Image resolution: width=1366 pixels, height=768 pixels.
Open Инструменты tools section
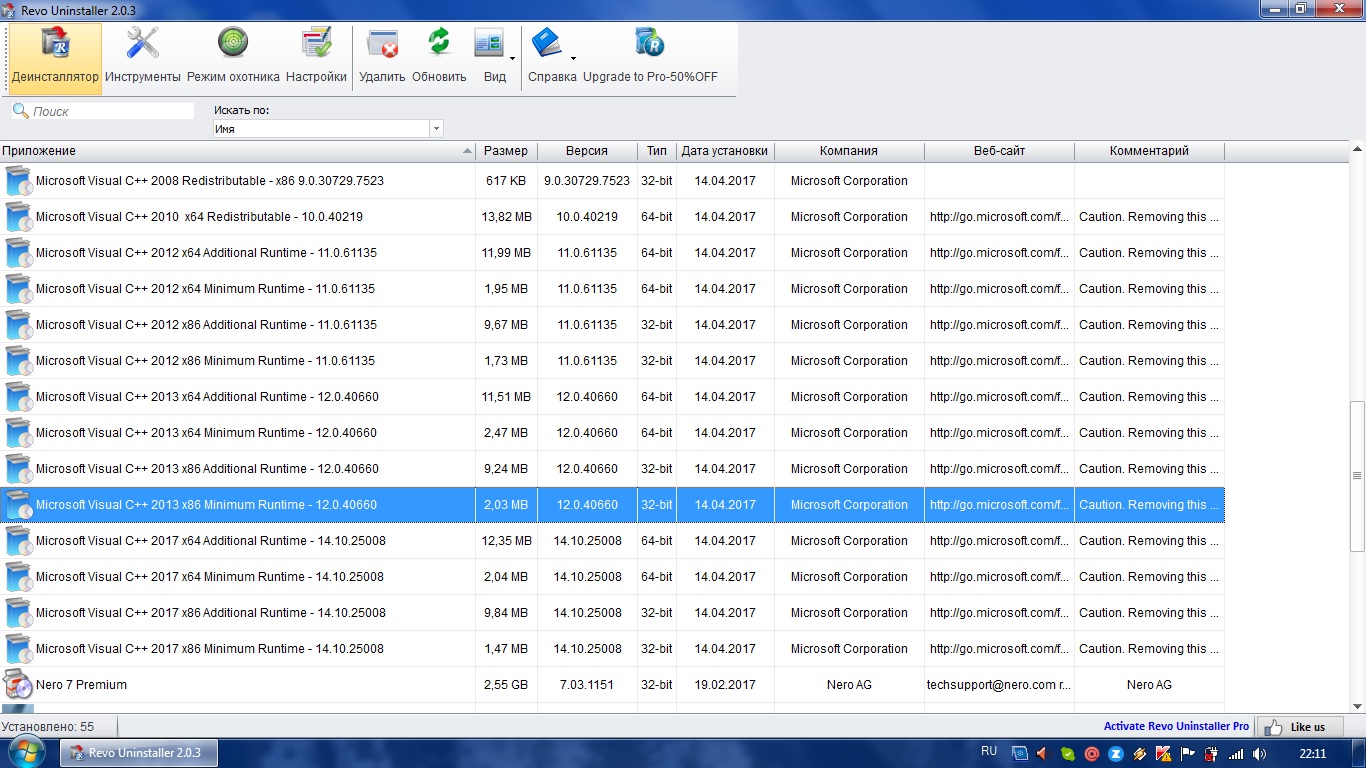click(143, 58)
